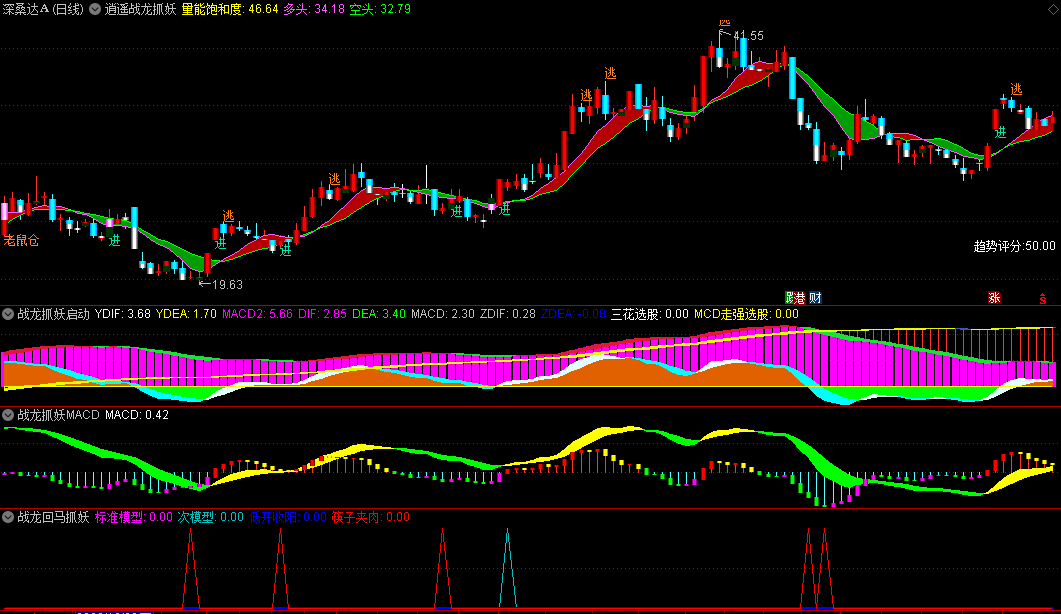The image size is (1061, 614).
Task: Click the 多头: 34.18 value
Action: [x=313, y=9]
